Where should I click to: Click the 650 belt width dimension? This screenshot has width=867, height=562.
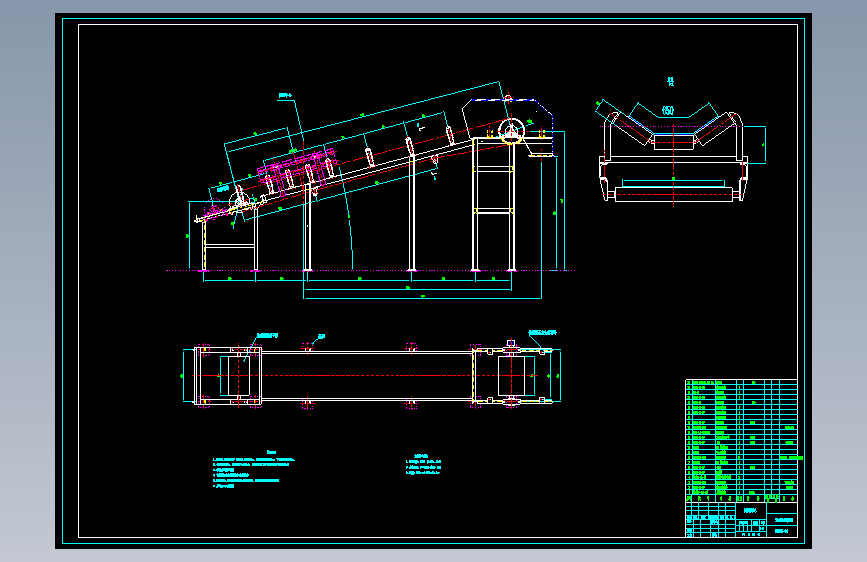pos(668,110)
